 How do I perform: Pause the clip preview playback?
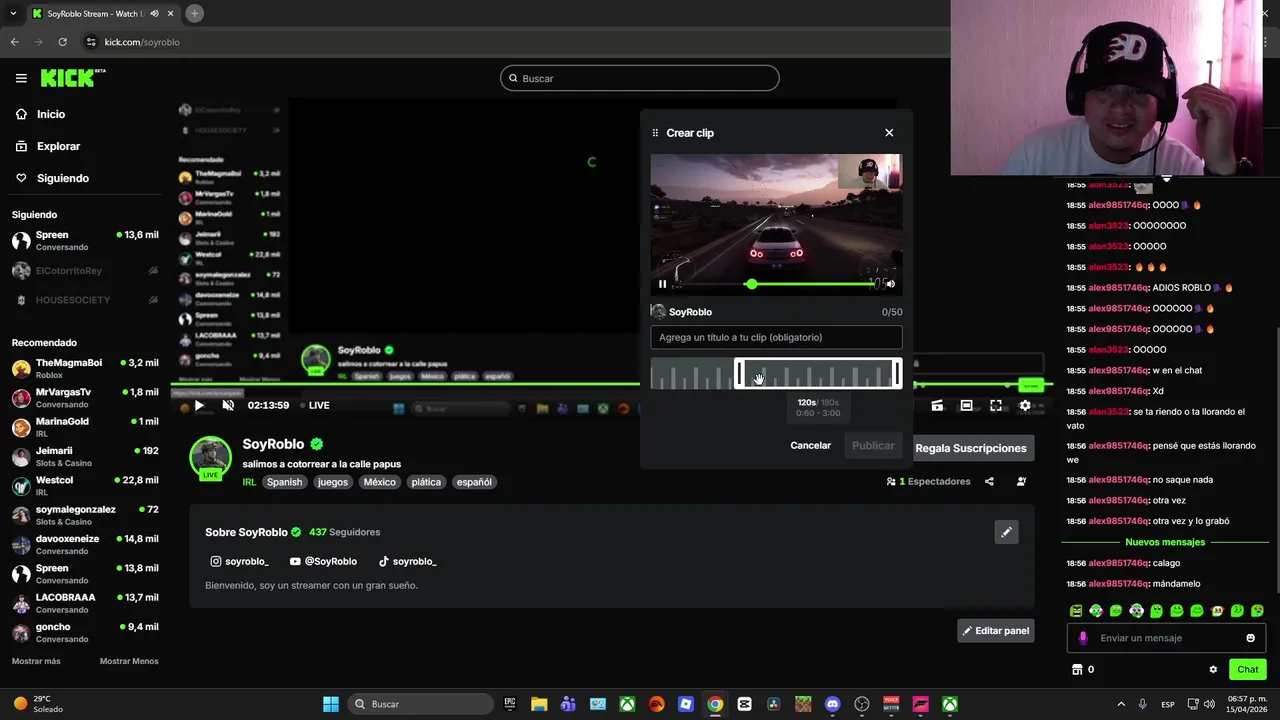point(662,284)
